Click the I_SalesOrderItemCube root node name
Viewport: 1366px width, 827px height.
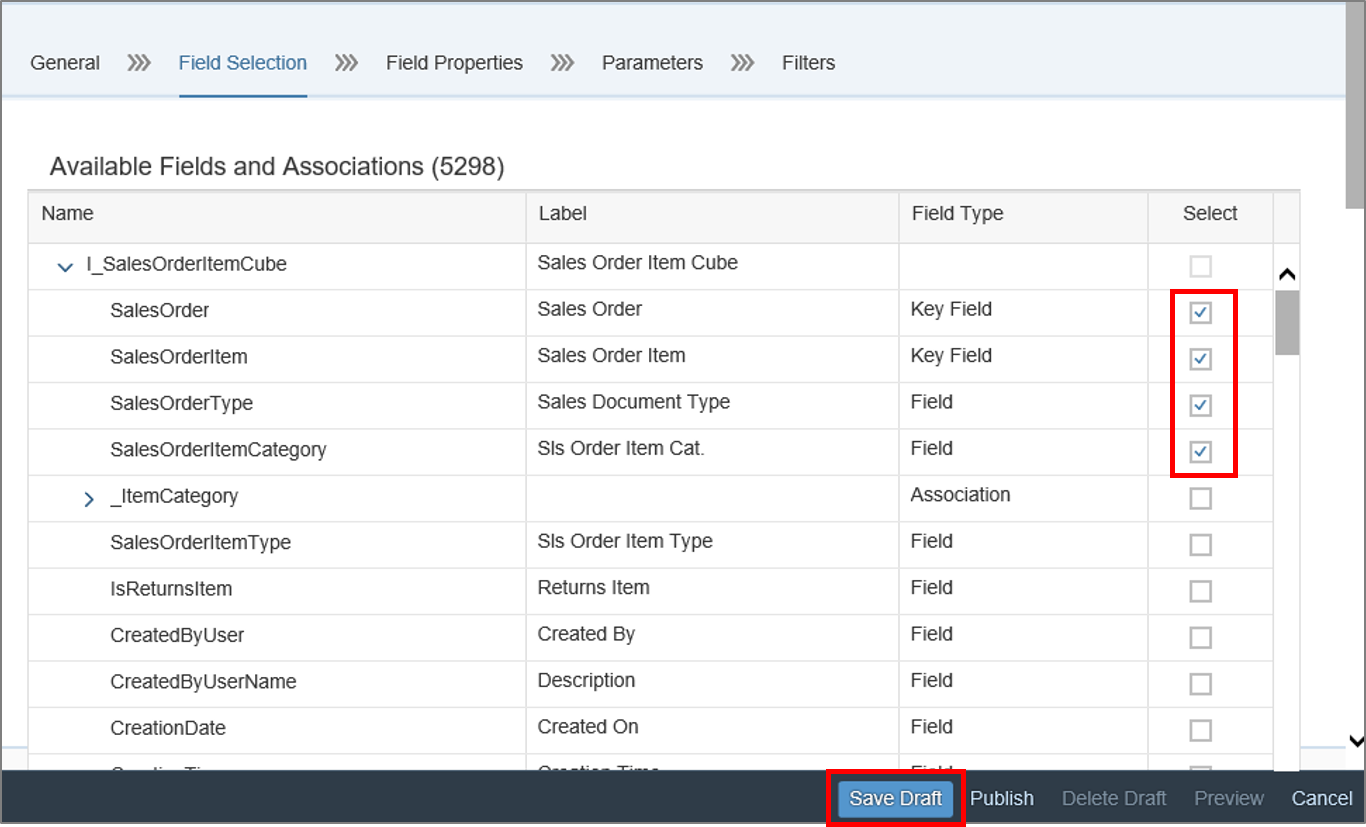186,265
